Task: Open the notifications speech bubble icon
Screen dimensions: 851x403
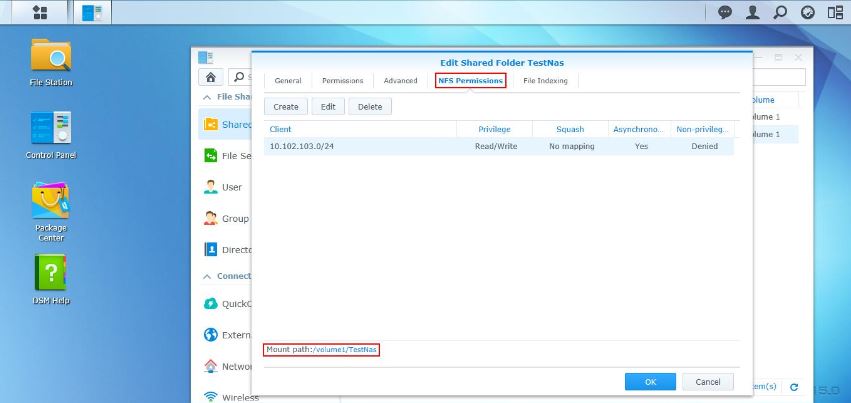Action: pyautogui.click(x=725, y=12)
